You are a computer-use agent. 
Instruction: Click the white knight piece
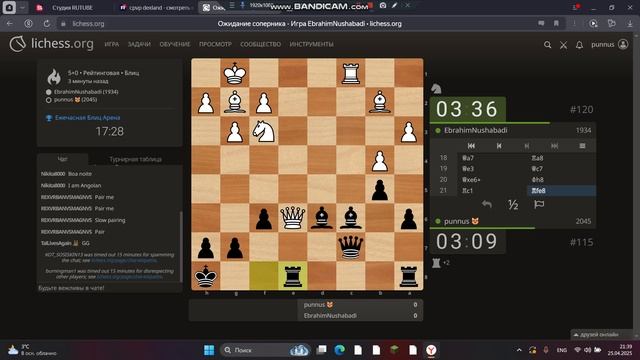point(263,131)
